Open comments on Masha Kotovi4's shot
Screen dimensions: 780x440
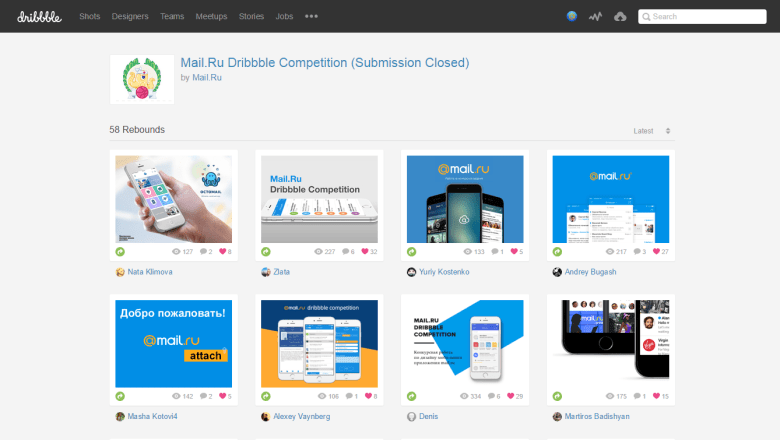(206, 396)
